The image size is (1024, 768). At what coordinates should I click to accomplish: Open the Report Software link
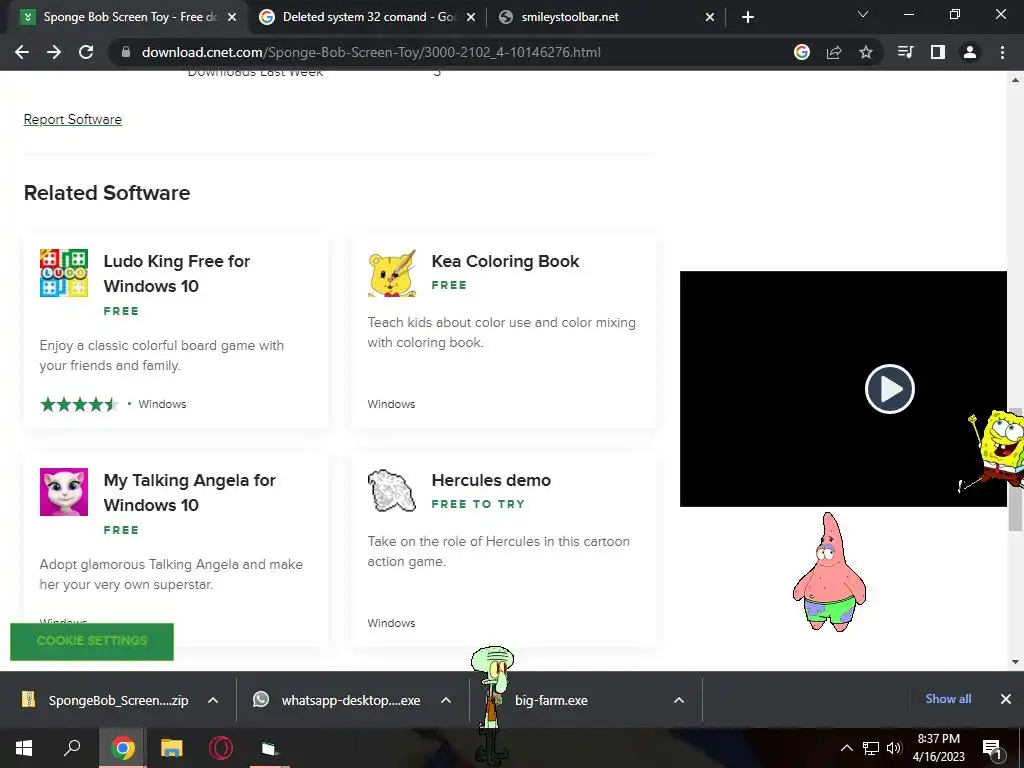[72, 120]
